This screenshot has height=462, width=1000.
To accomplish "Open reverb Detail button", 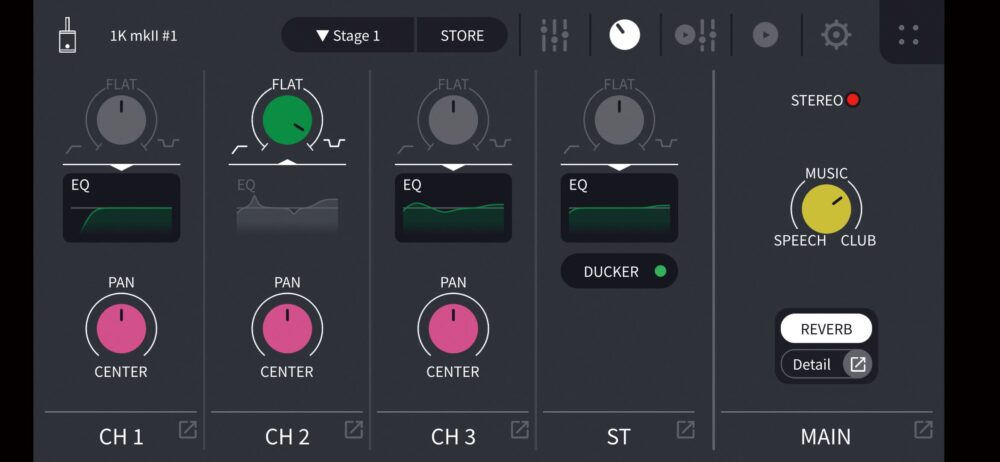I will pos(826,365).
